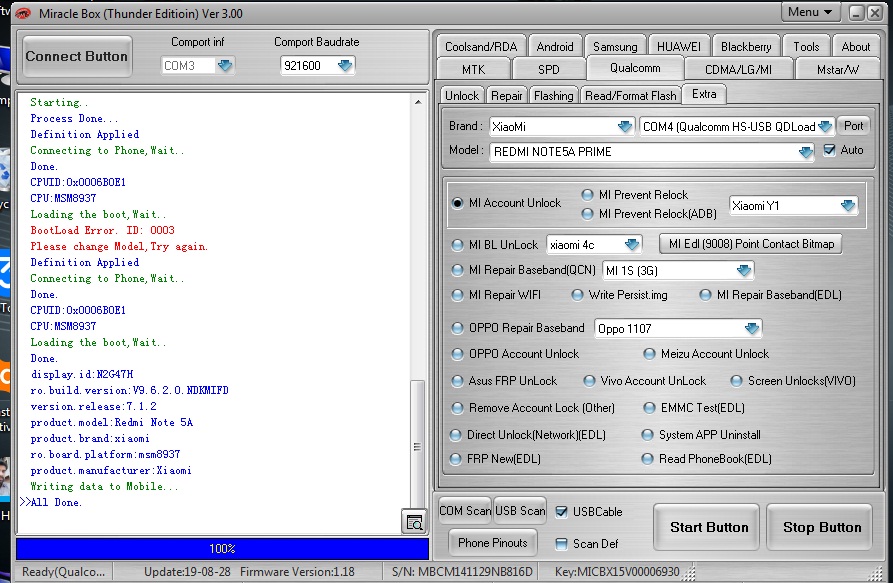Expand the Model REDMI NOTE5A PRIME dropdown
Screen dimensions: 893x583
[x=805, y=152]
